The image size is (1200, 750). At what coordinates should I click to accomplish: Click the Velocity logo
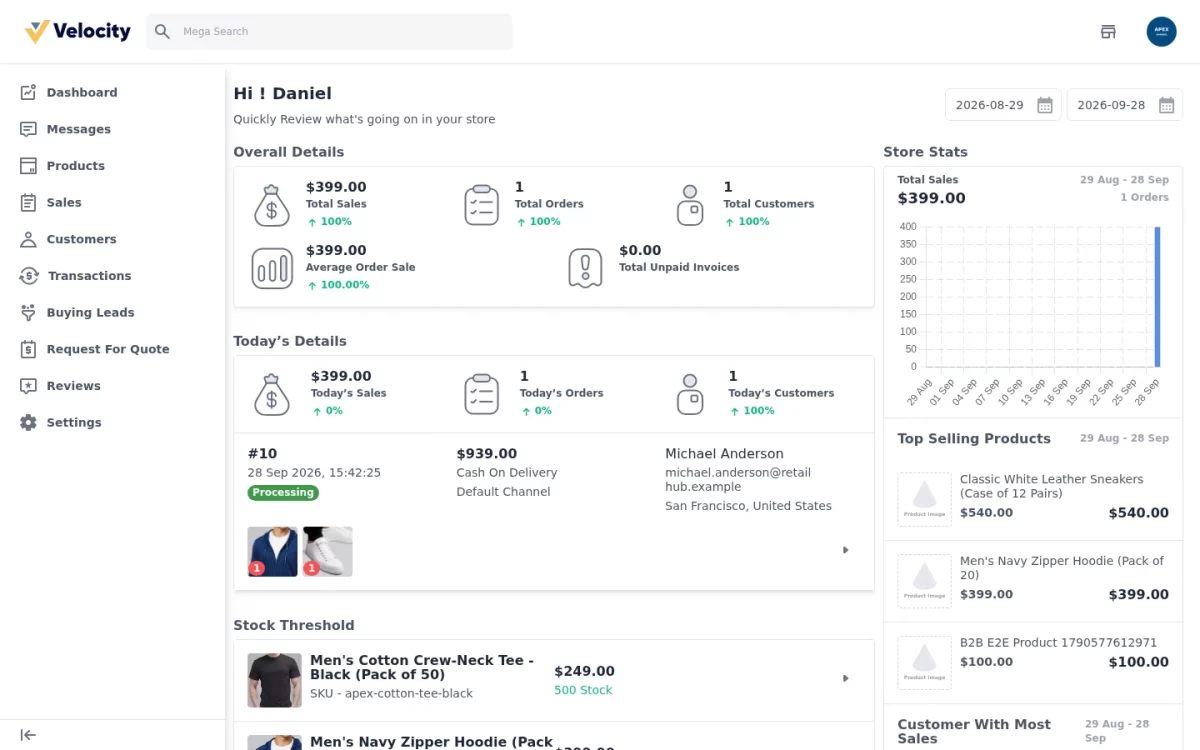(x=78, y=32)
